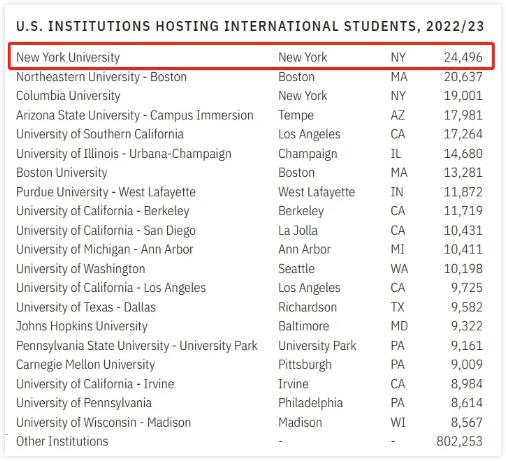Select the Seattle city cell
Screen dimensions: 506x461
pos(296,269)
